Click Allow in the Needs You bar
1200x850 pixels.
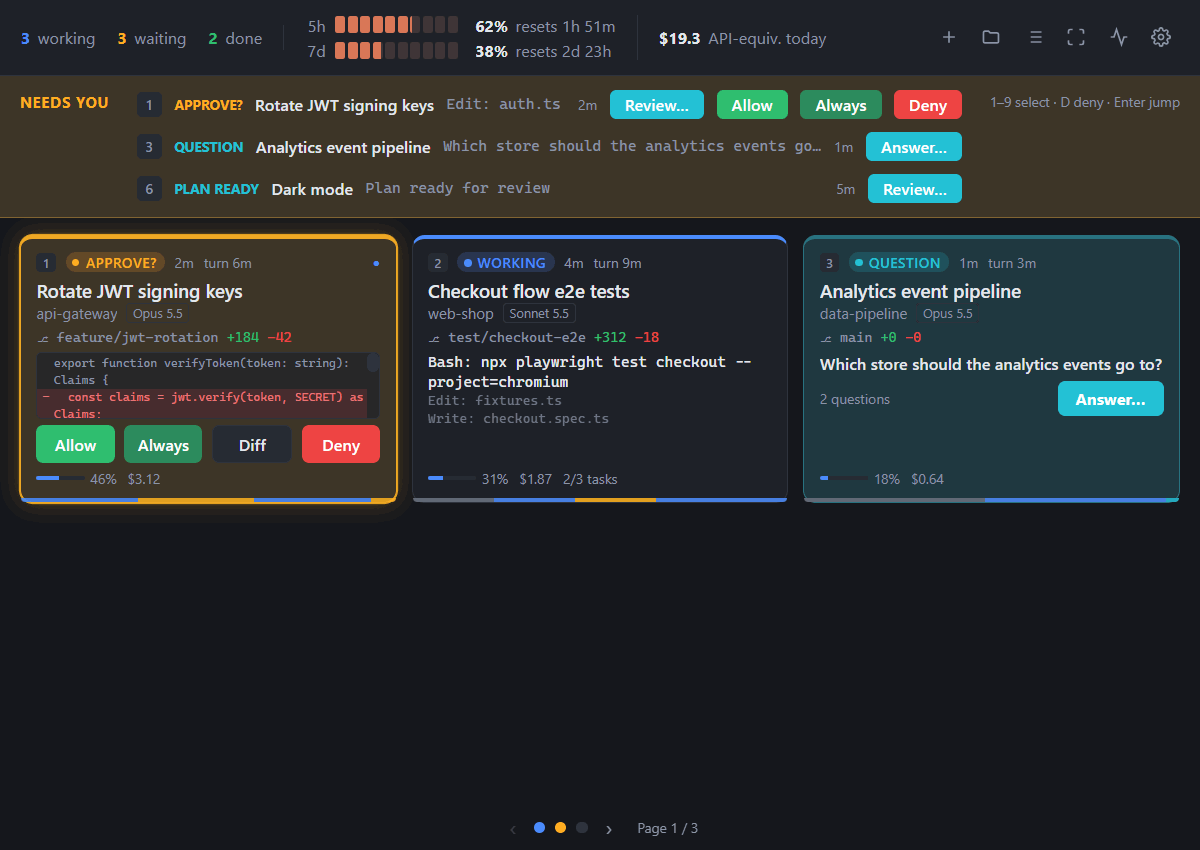[x=752, y=105]
